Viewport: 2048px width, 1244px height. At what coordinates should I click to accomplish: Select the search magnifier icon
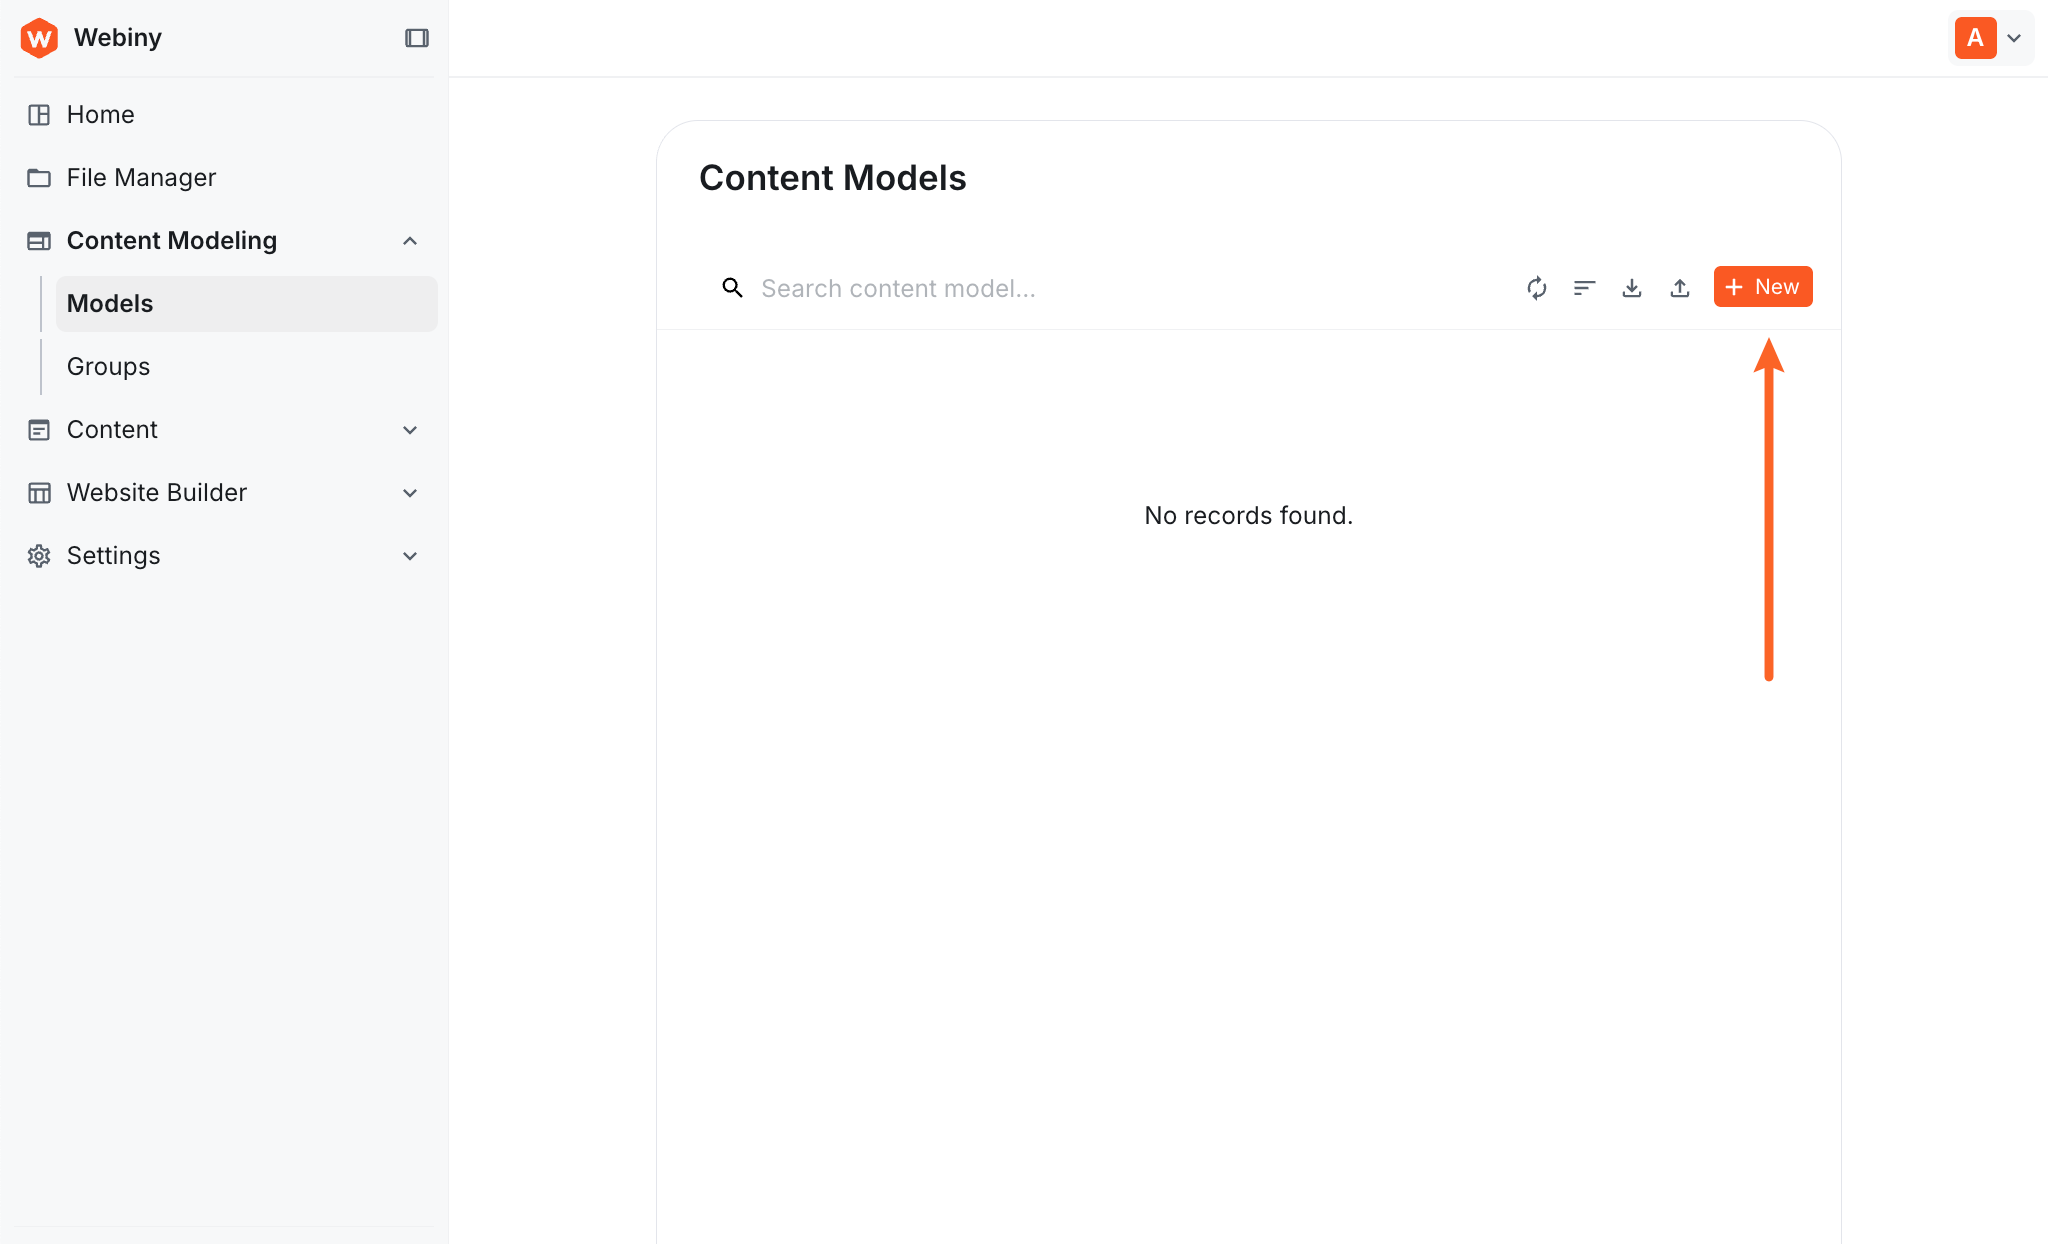[732, 287]
